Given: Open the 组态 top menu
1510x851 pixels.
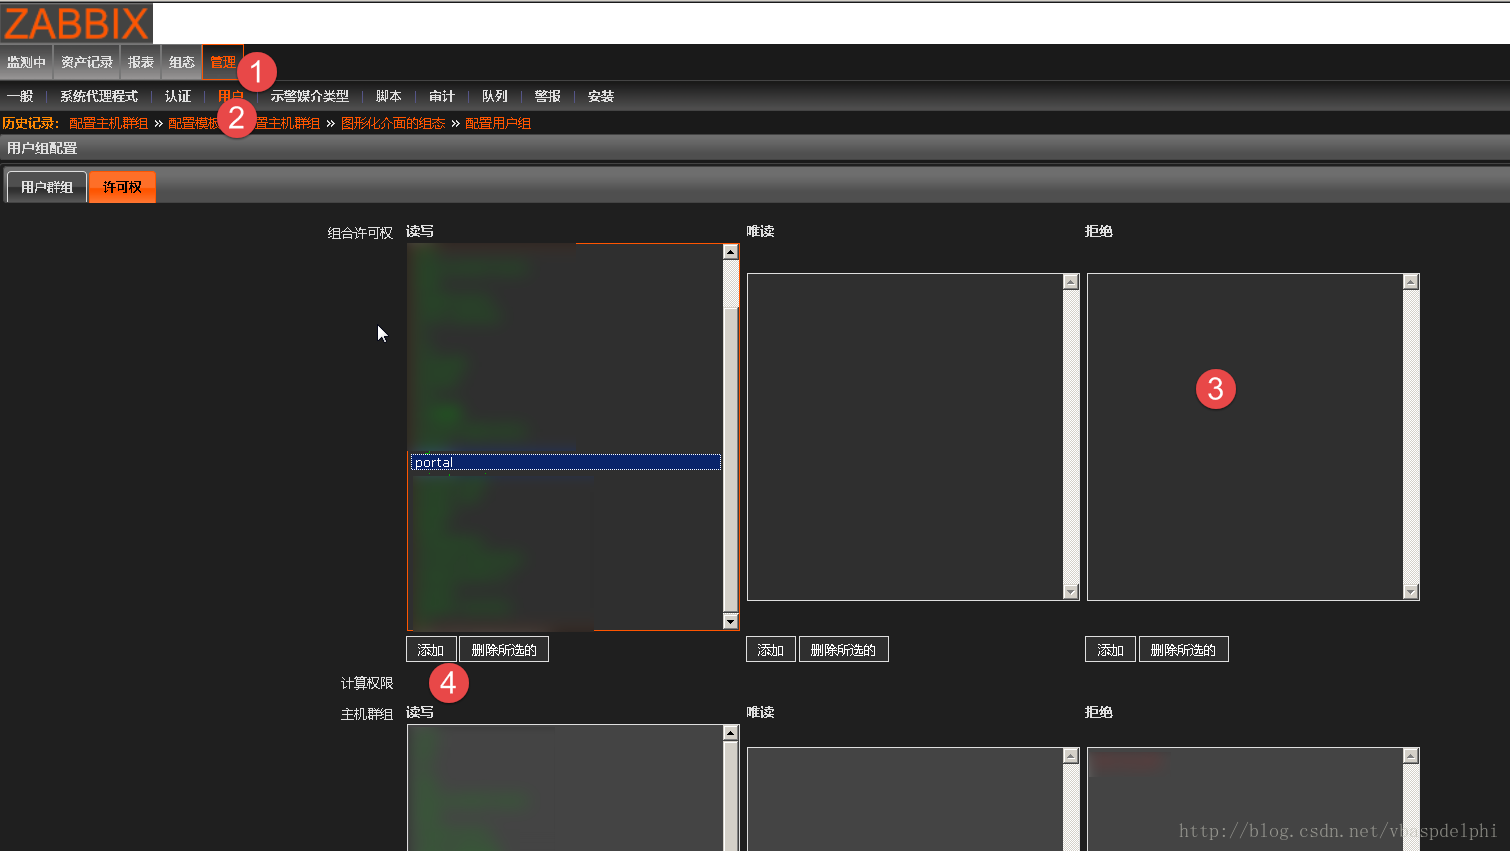Looking at the screenshot, I should tap(182, 62).
